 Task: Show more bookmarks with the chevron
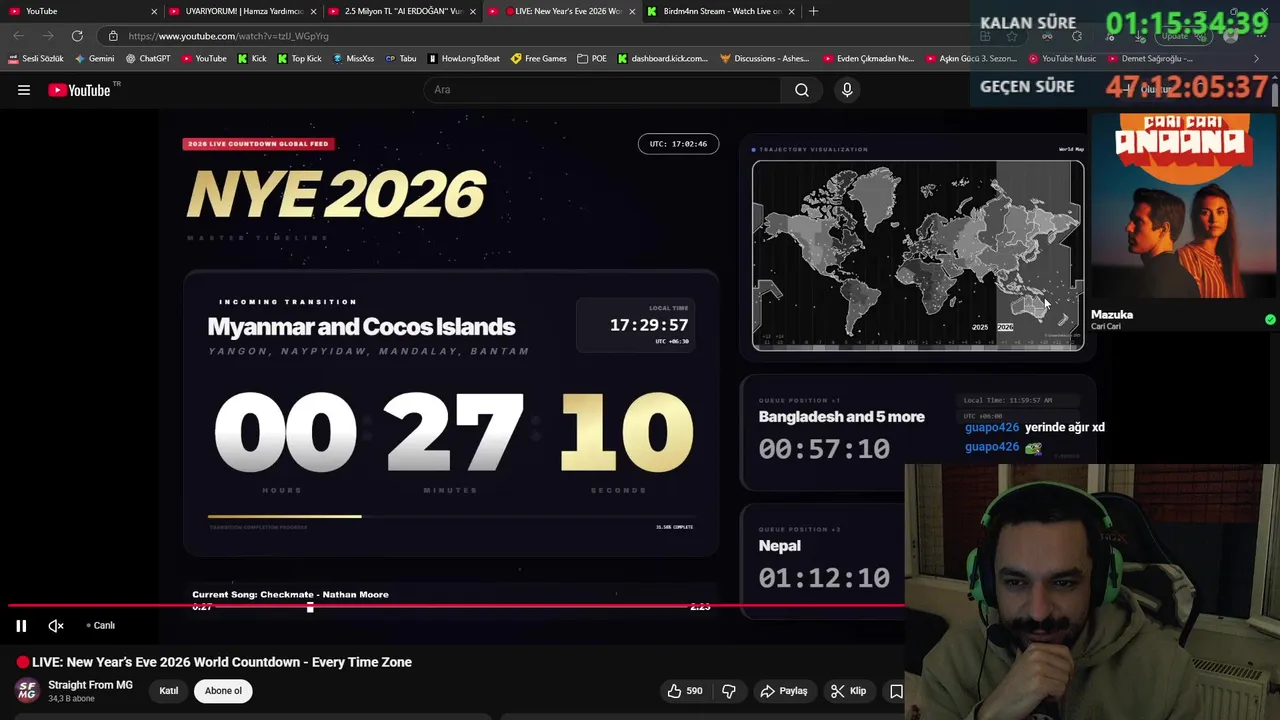pyautogui.click(x=1257, y=59)
